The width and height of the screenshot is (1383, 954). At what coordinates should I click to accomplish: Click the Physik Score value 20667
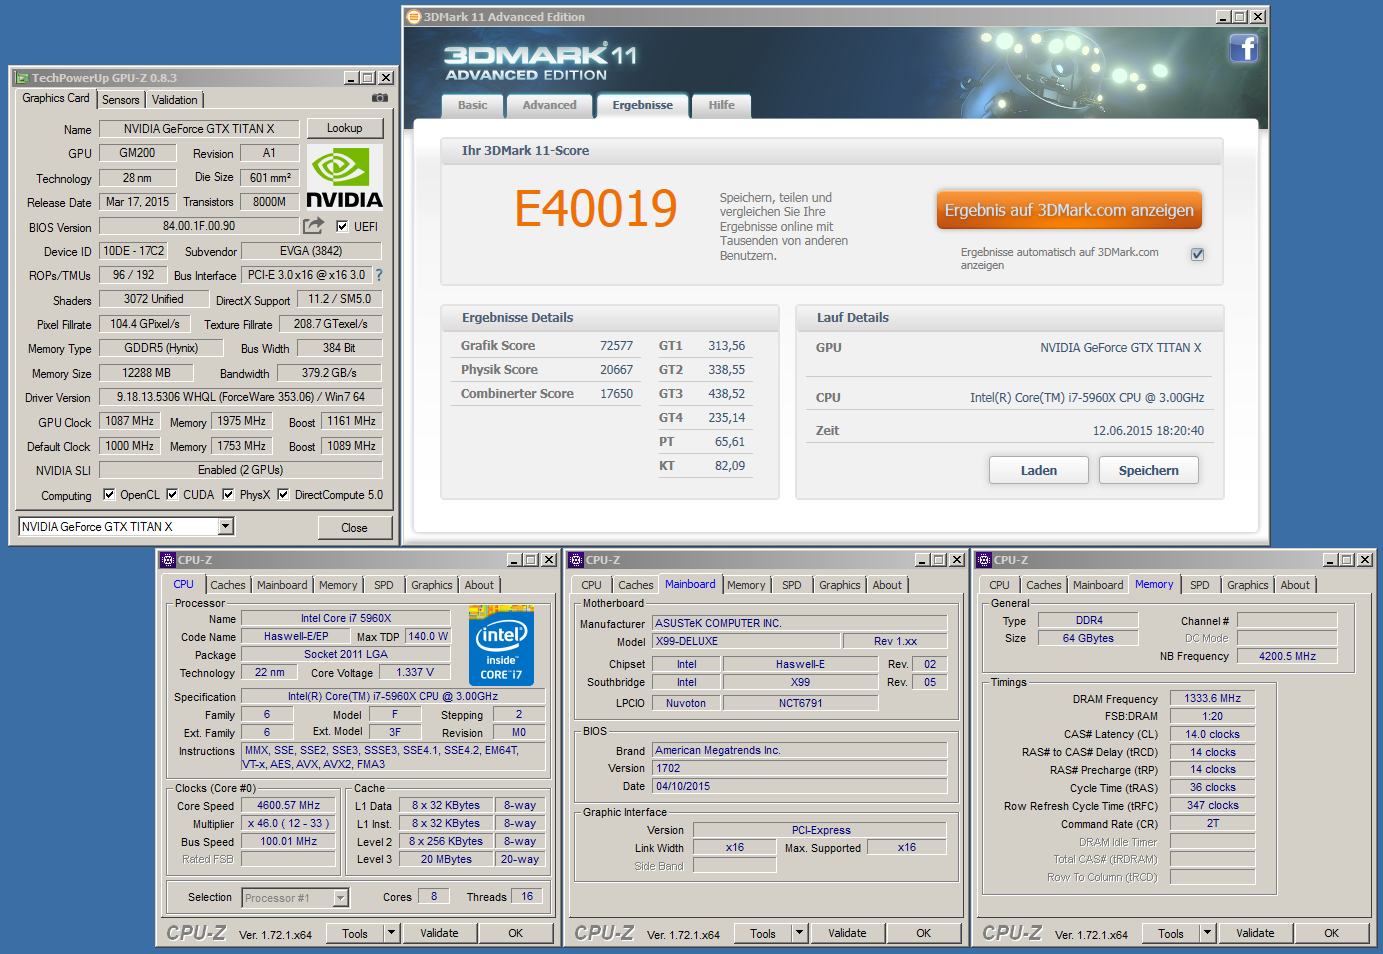coord(616,370)
